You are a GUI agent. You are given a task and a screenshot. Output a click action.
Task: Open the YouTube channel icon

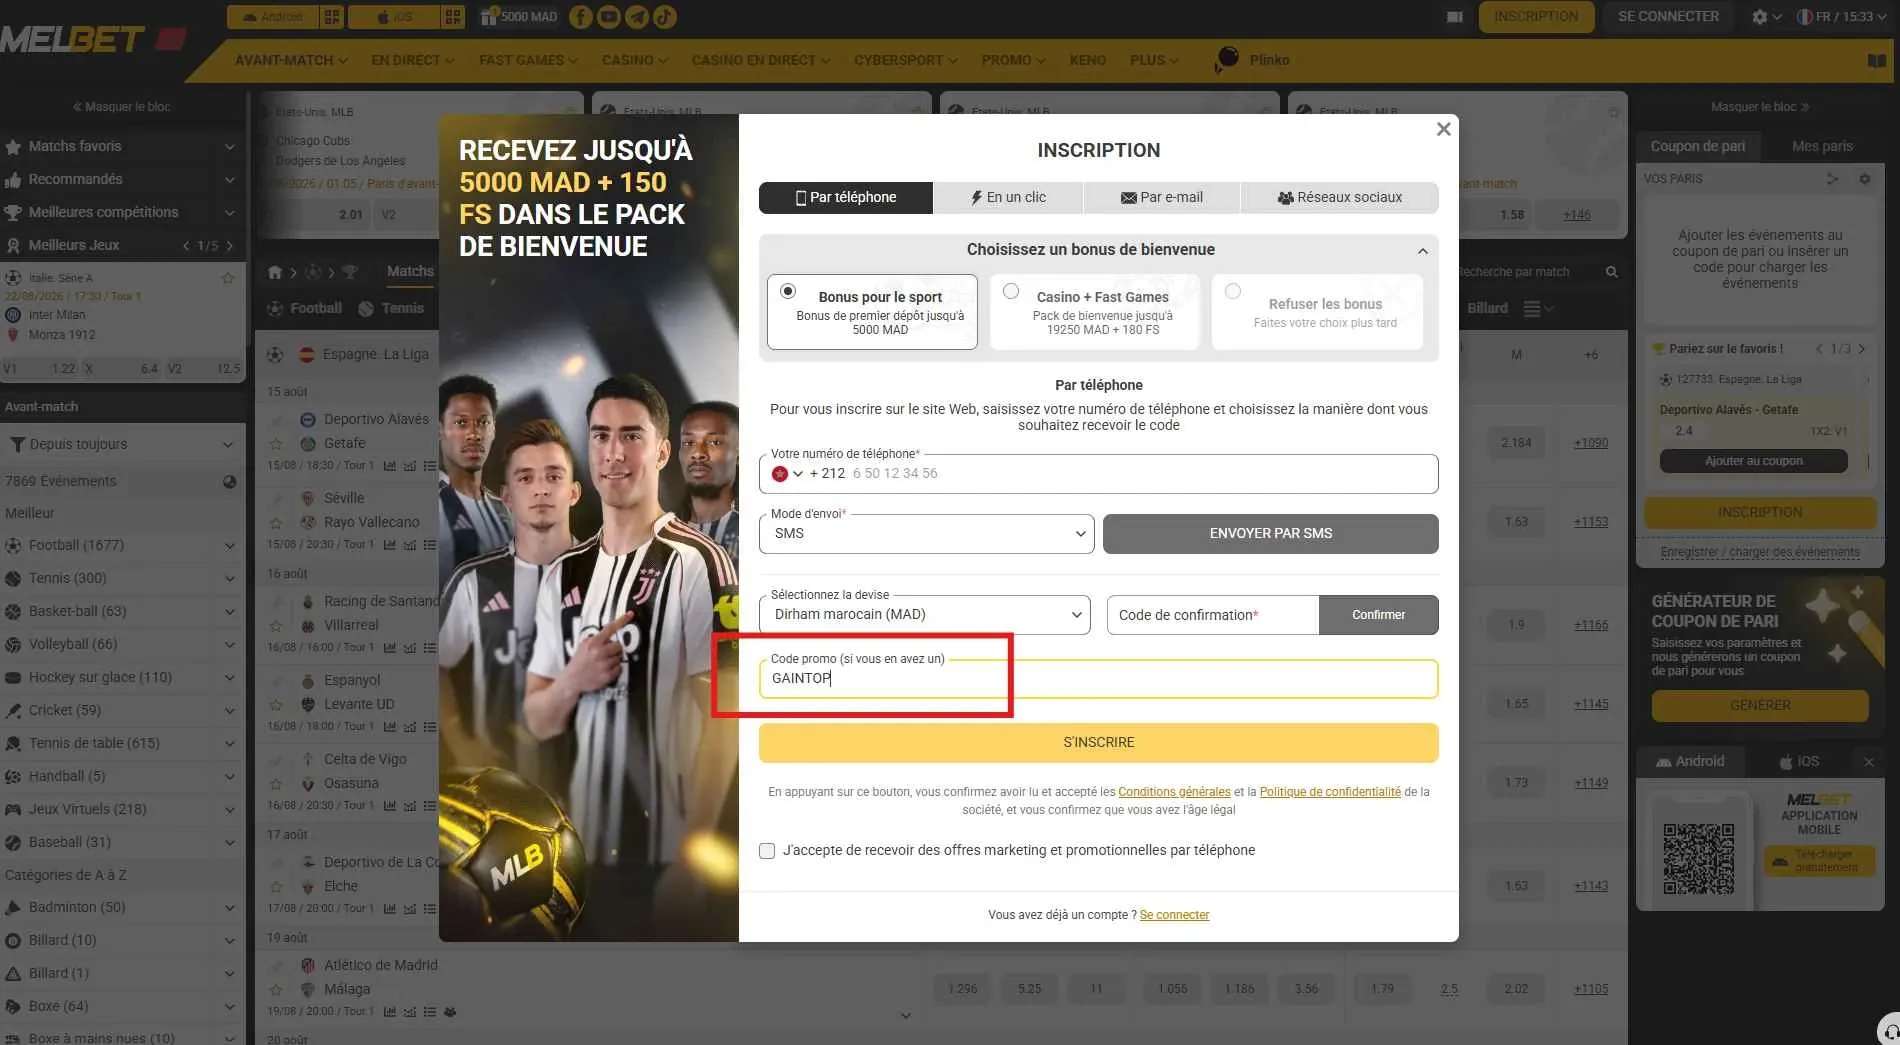tap(608, 17)
